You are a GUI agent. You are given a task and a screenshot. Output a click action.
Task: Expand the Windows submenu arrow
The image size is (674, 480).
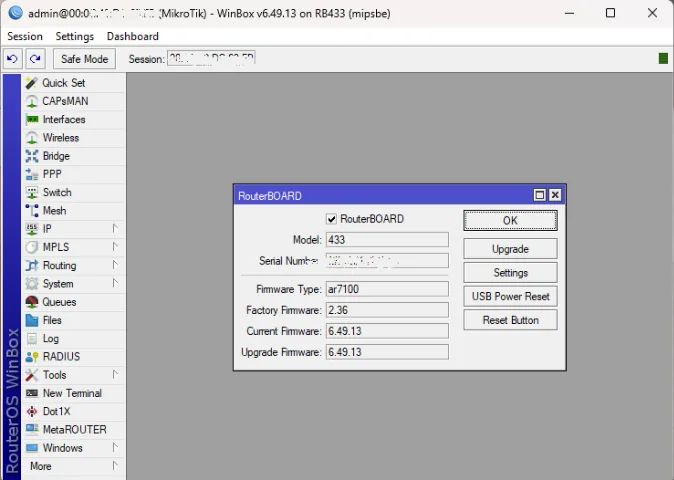115,447
